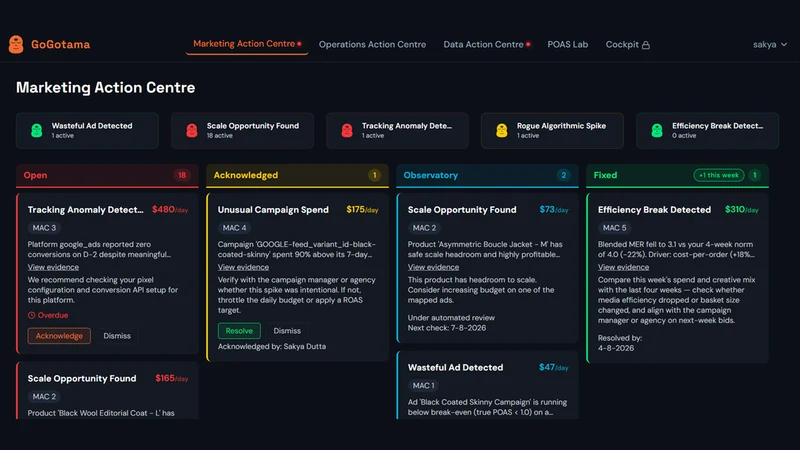800x450 pixels.
Task: Click the GoGotama logo icon
Action: (x=16, y=44)
